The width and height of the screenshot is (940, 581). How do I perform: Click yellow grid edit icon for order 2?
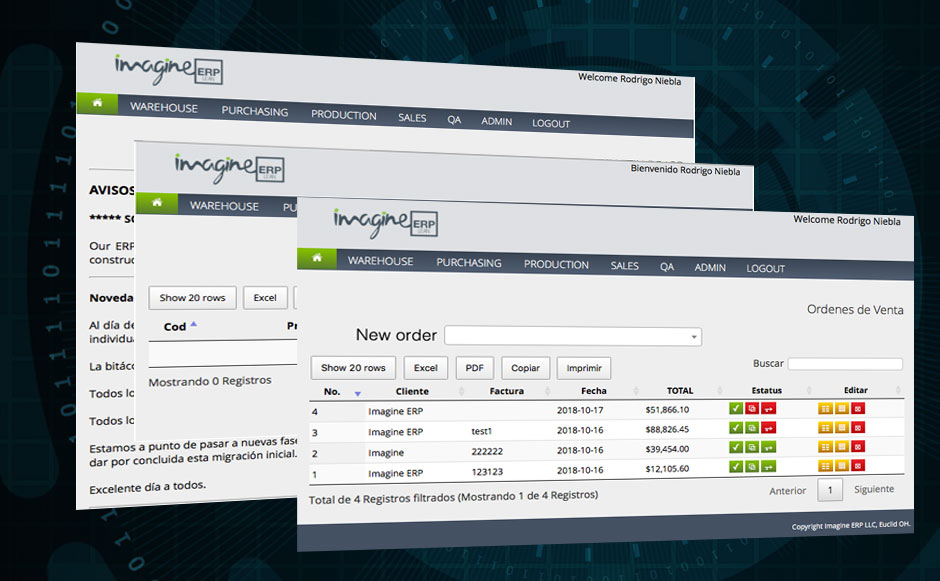(x=842, y=447)
